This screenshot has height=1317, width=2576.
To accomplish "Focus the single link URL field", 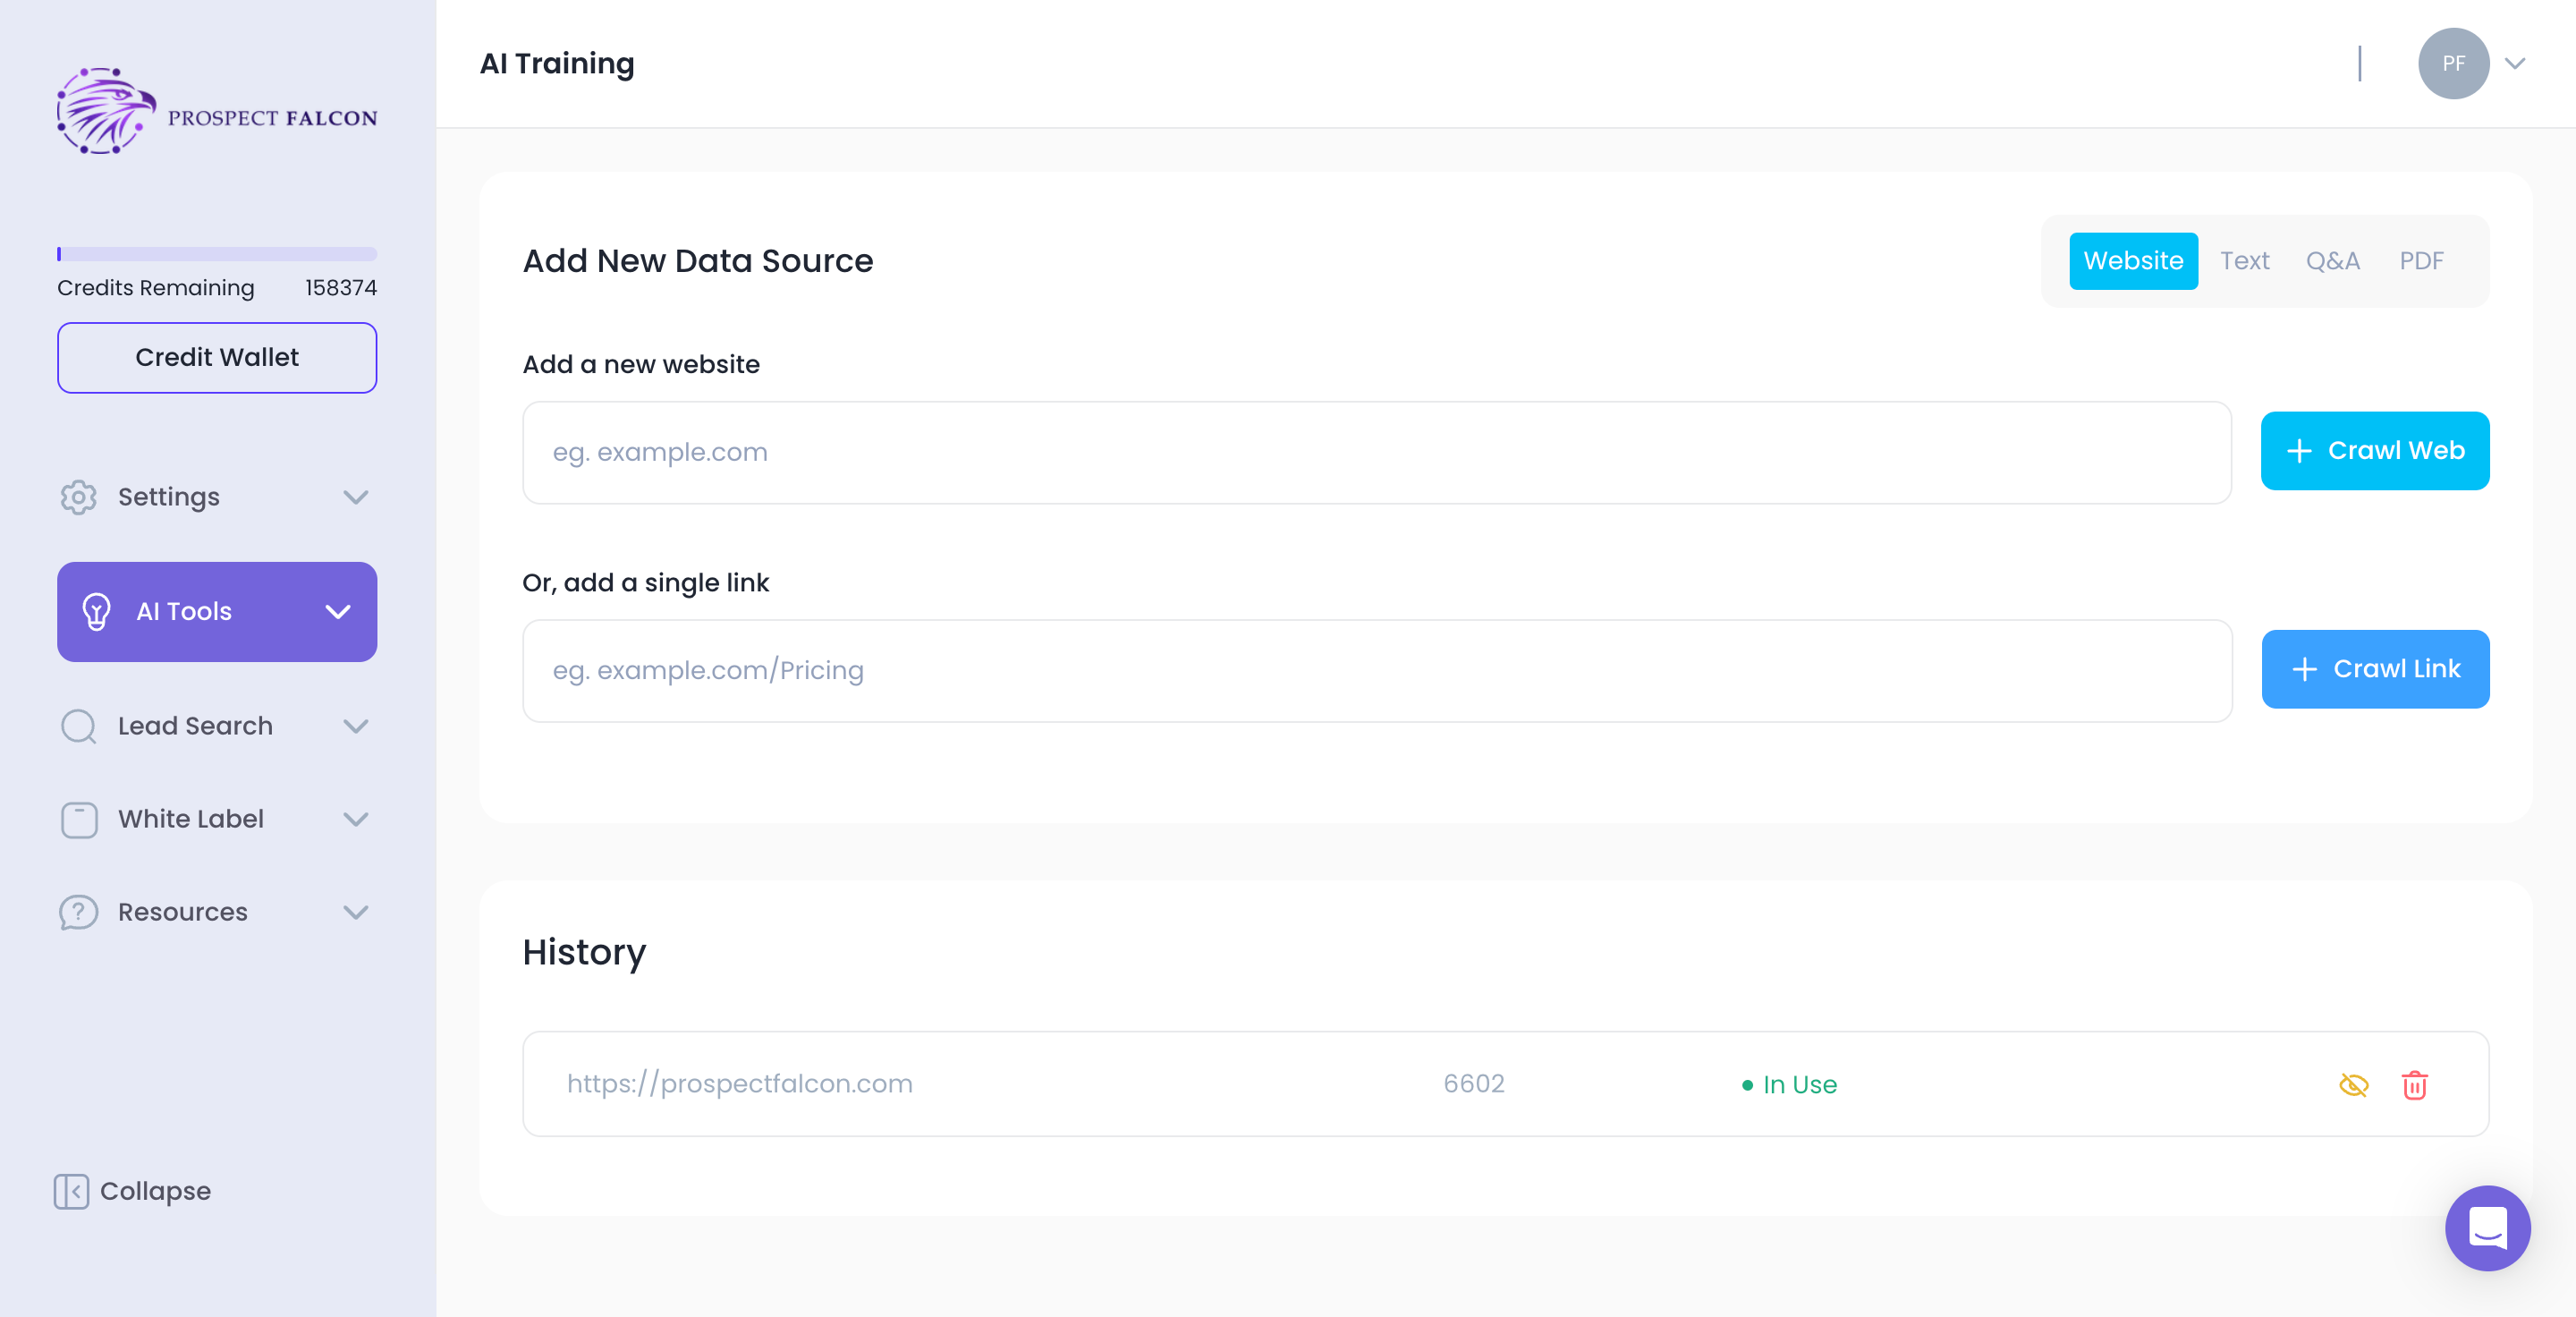I will click(1376, 670).
